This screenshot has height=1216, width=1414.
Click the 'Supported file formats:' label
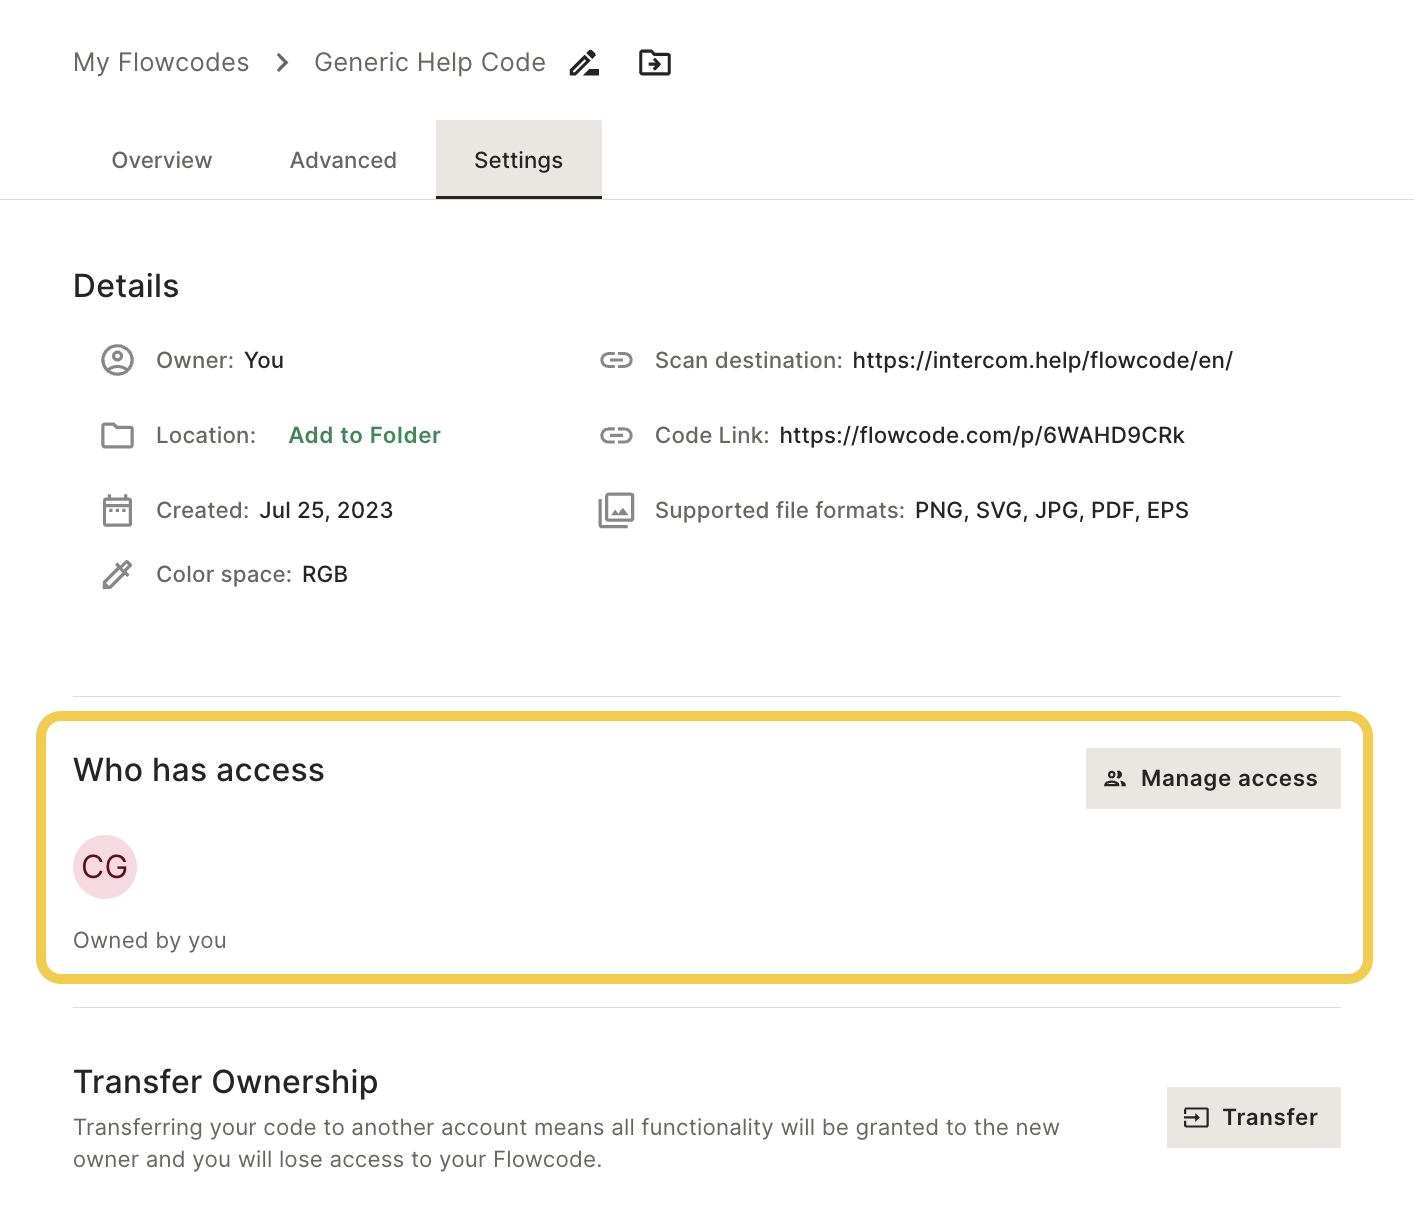click(780, 510)
